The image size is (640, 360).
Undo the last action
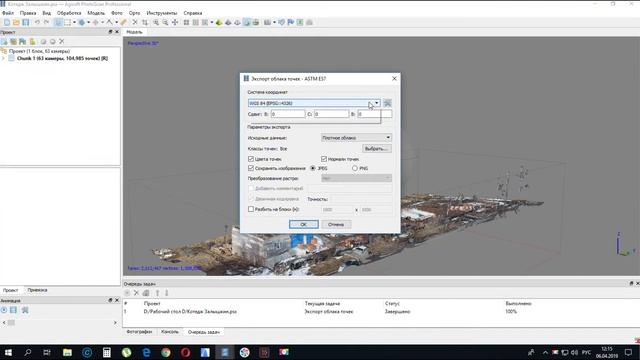pyautogui.click(x=37, y=22)
